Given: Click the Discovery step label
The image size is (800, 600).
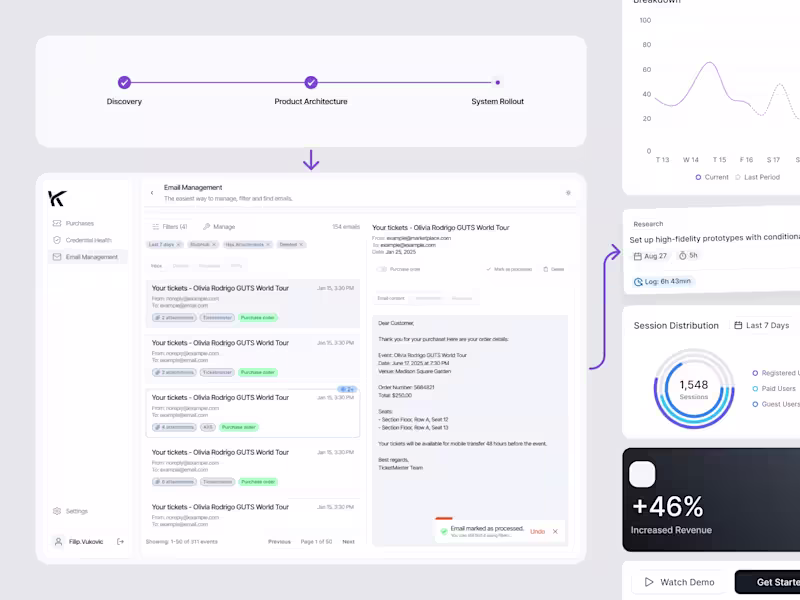Looking at the screenshot, I should 124,102.
